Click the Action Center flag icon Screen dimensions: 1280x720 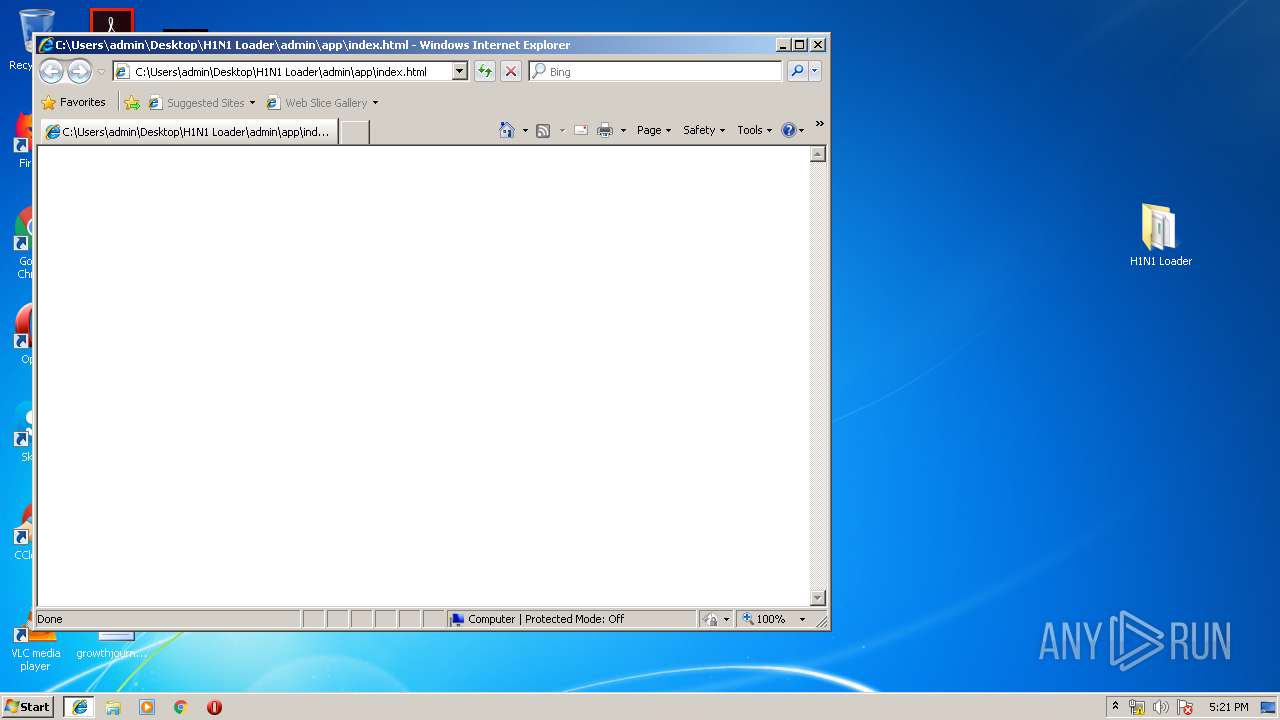(1185, 707)
